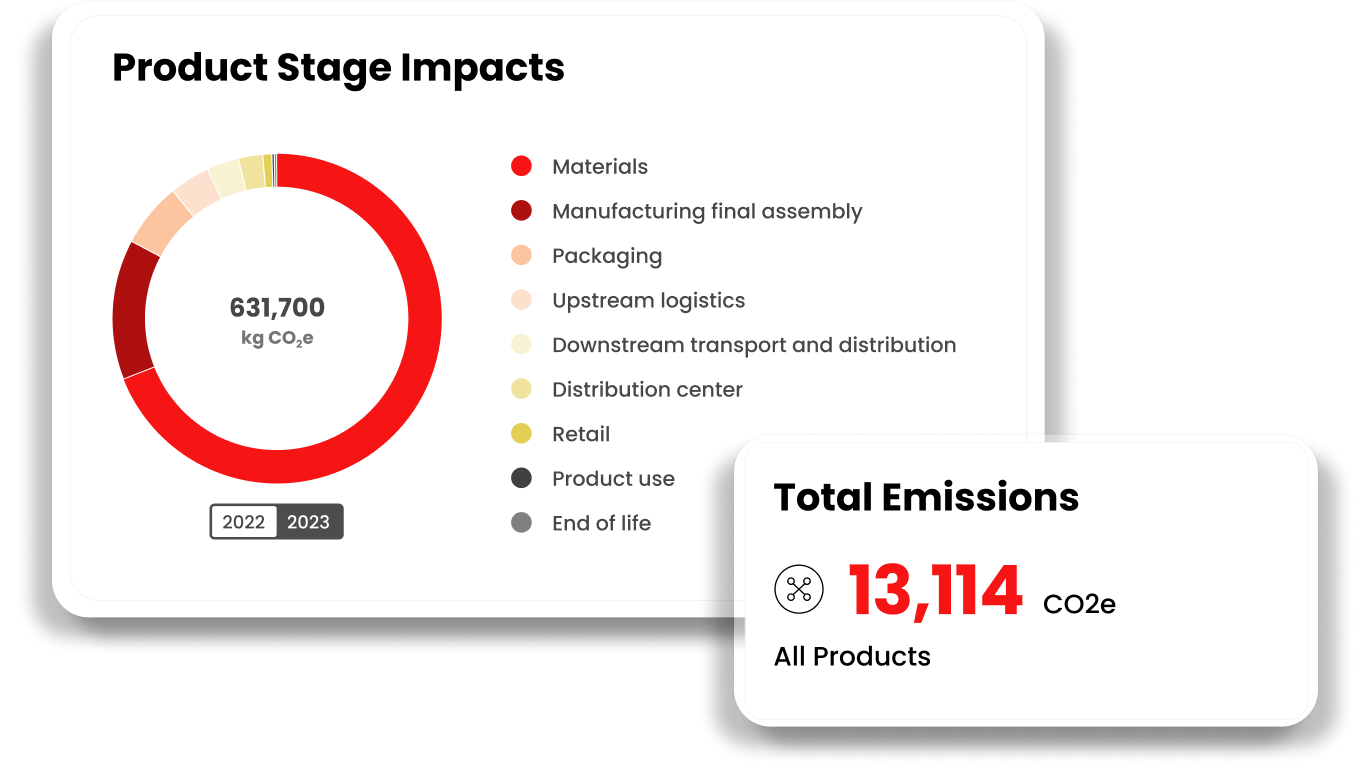Click the Upstream logistics legend dot
Screen dimensions: 1370x780
coord(521,300)
